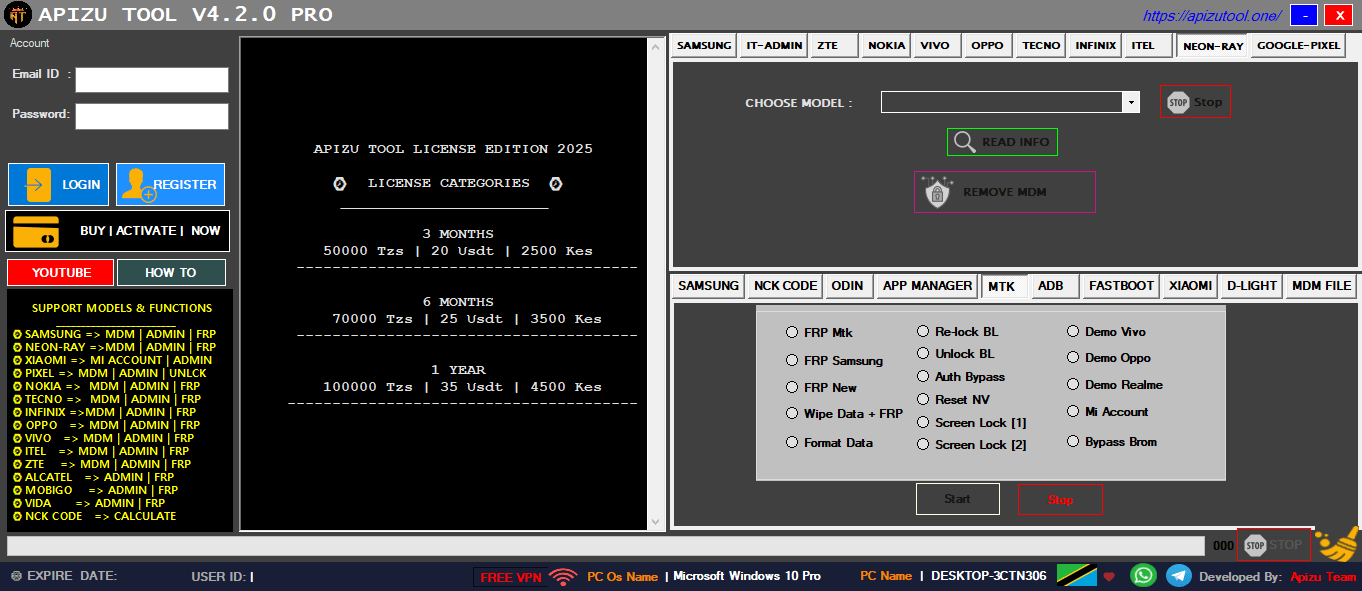Select the READ INFO magnifier icon
The image size is (1362, 591).
[x=965, y=141]
